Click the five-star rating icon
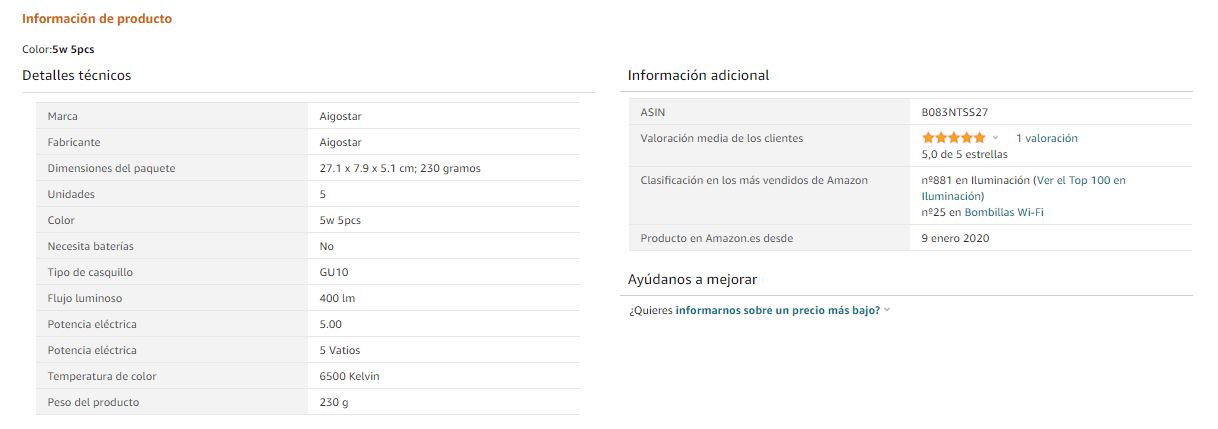 [953, 138]
